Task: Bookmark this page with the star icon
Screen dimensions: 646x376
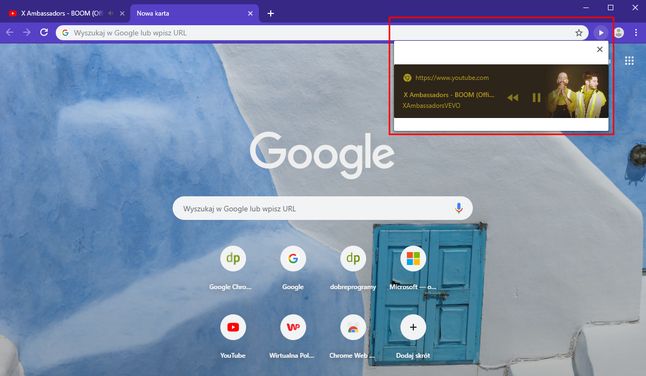Action: (579, 33)
